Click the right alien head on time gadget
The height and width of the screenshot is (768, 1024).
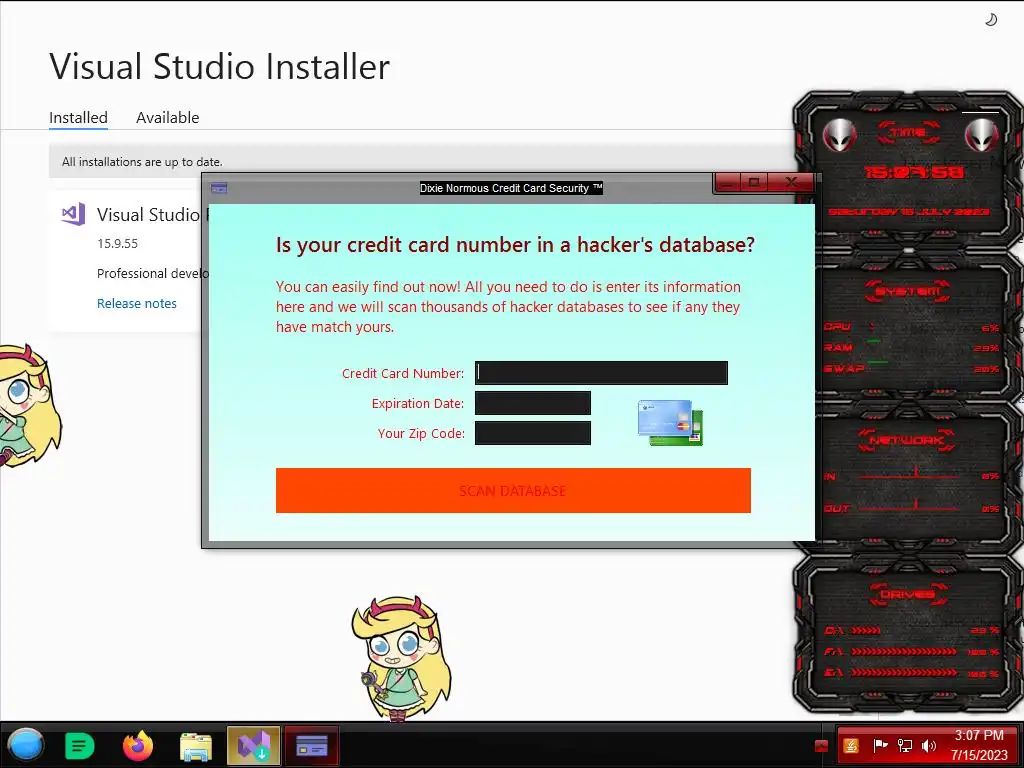coord(982,136)
